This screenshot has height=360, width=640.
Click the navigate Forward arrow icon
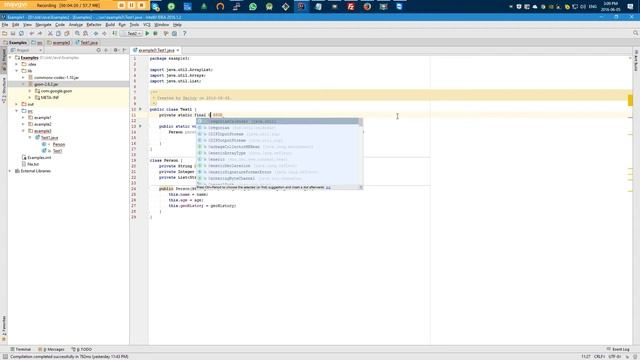tap(104, 33)
